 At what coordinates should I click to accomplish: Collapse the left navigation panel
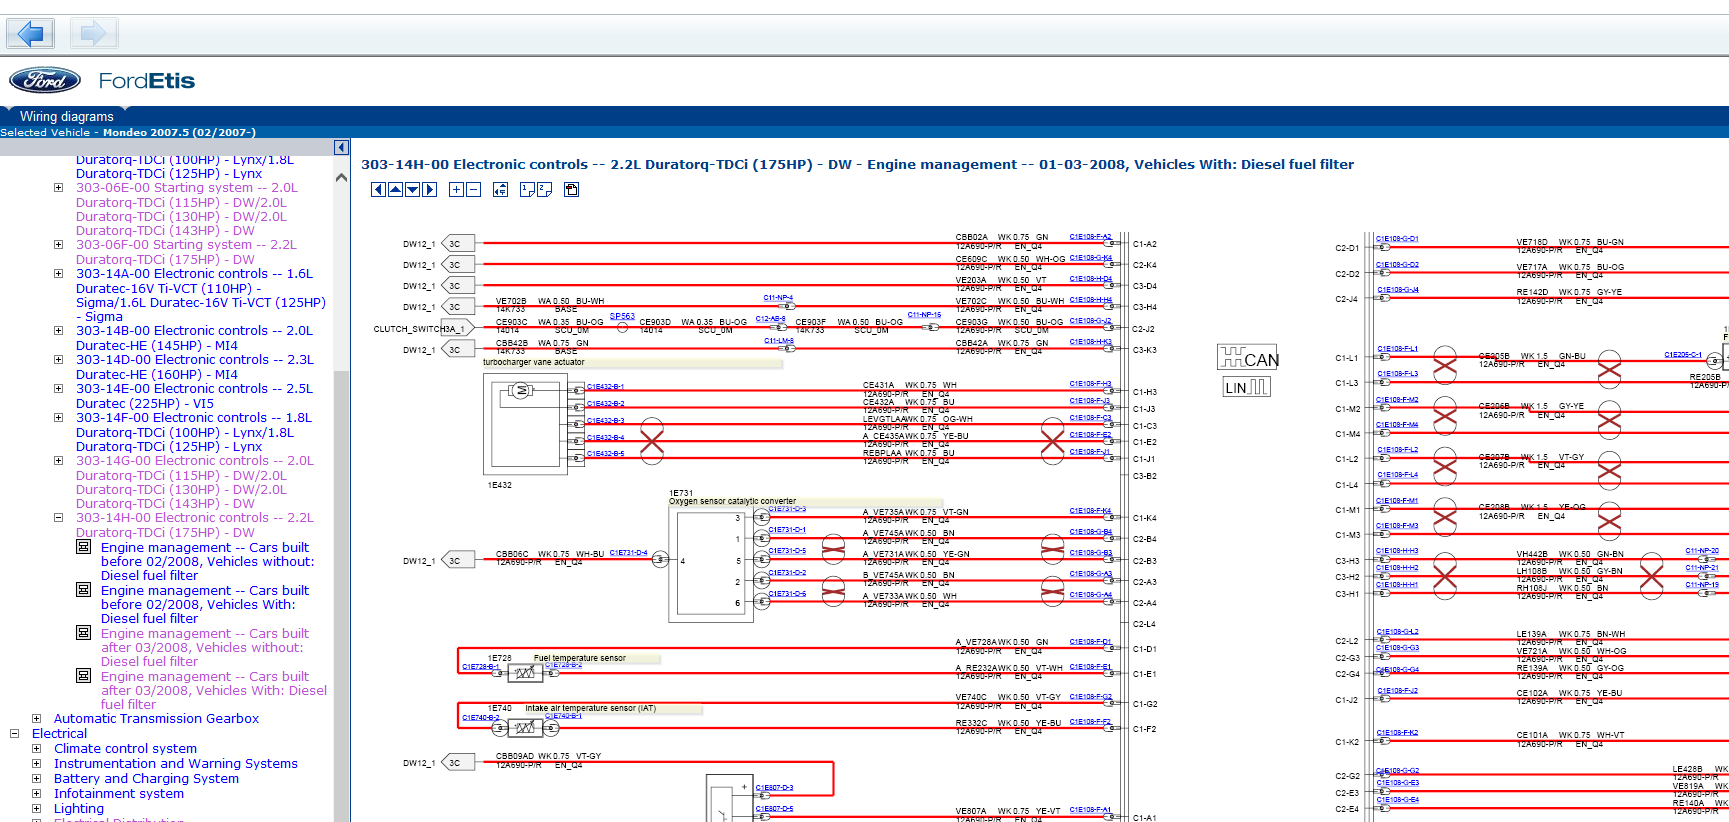pyautogui.click(x=341, y=148)
